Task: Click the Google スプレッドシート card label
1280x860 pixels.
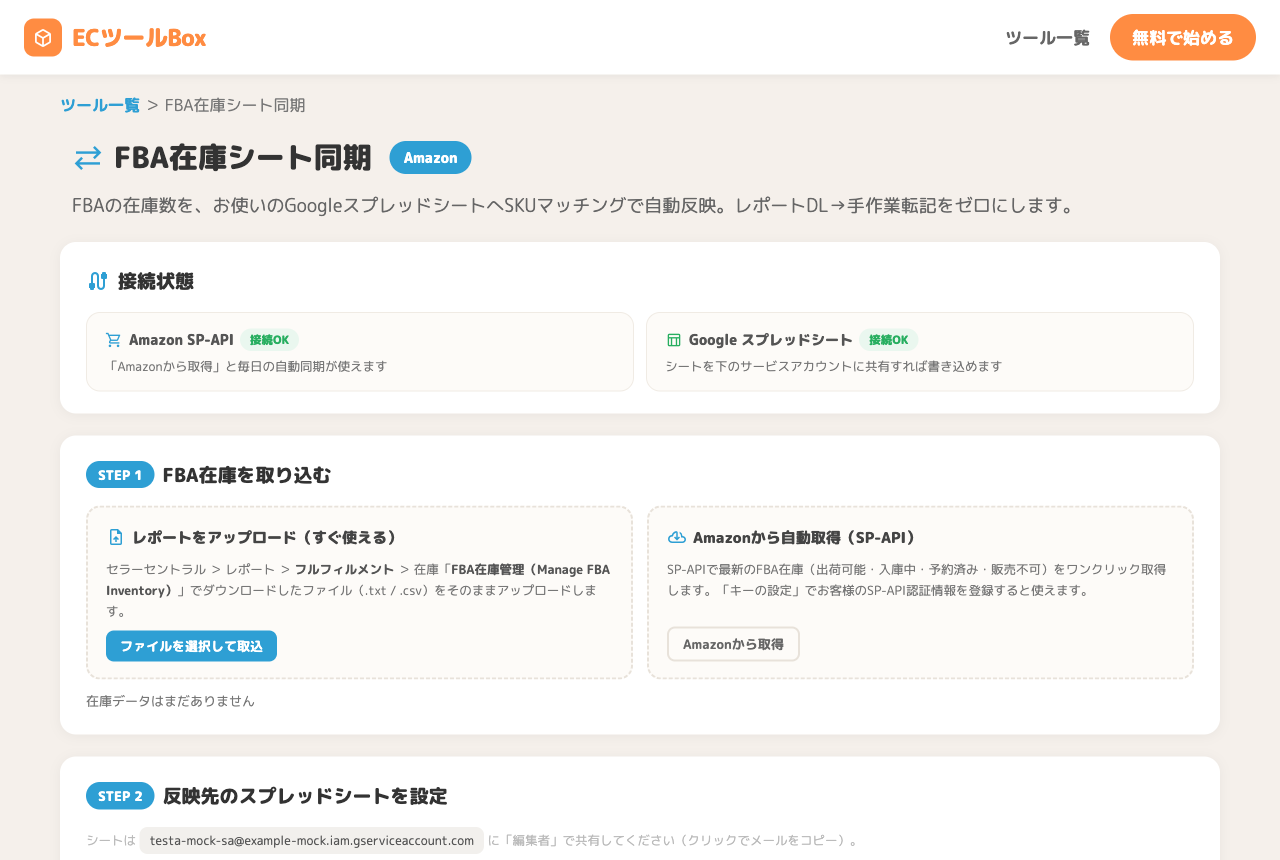Action: coord(771,340)
